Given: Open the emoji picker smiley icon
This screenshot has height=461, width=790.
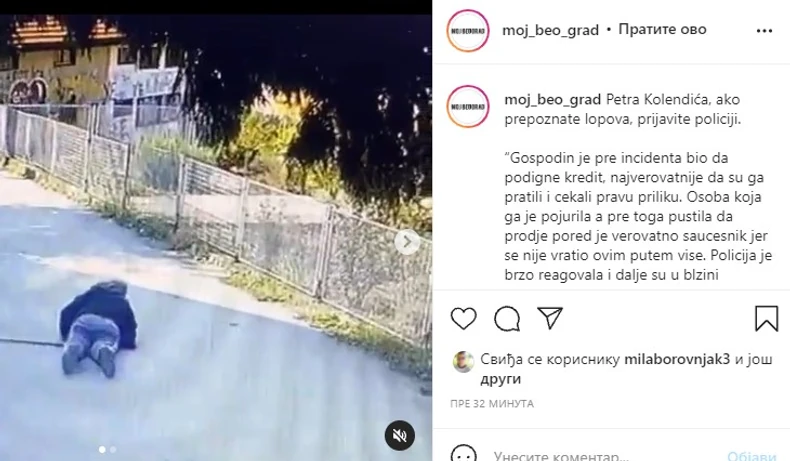Looking at the screenshot, I should [x=464, y=454].
